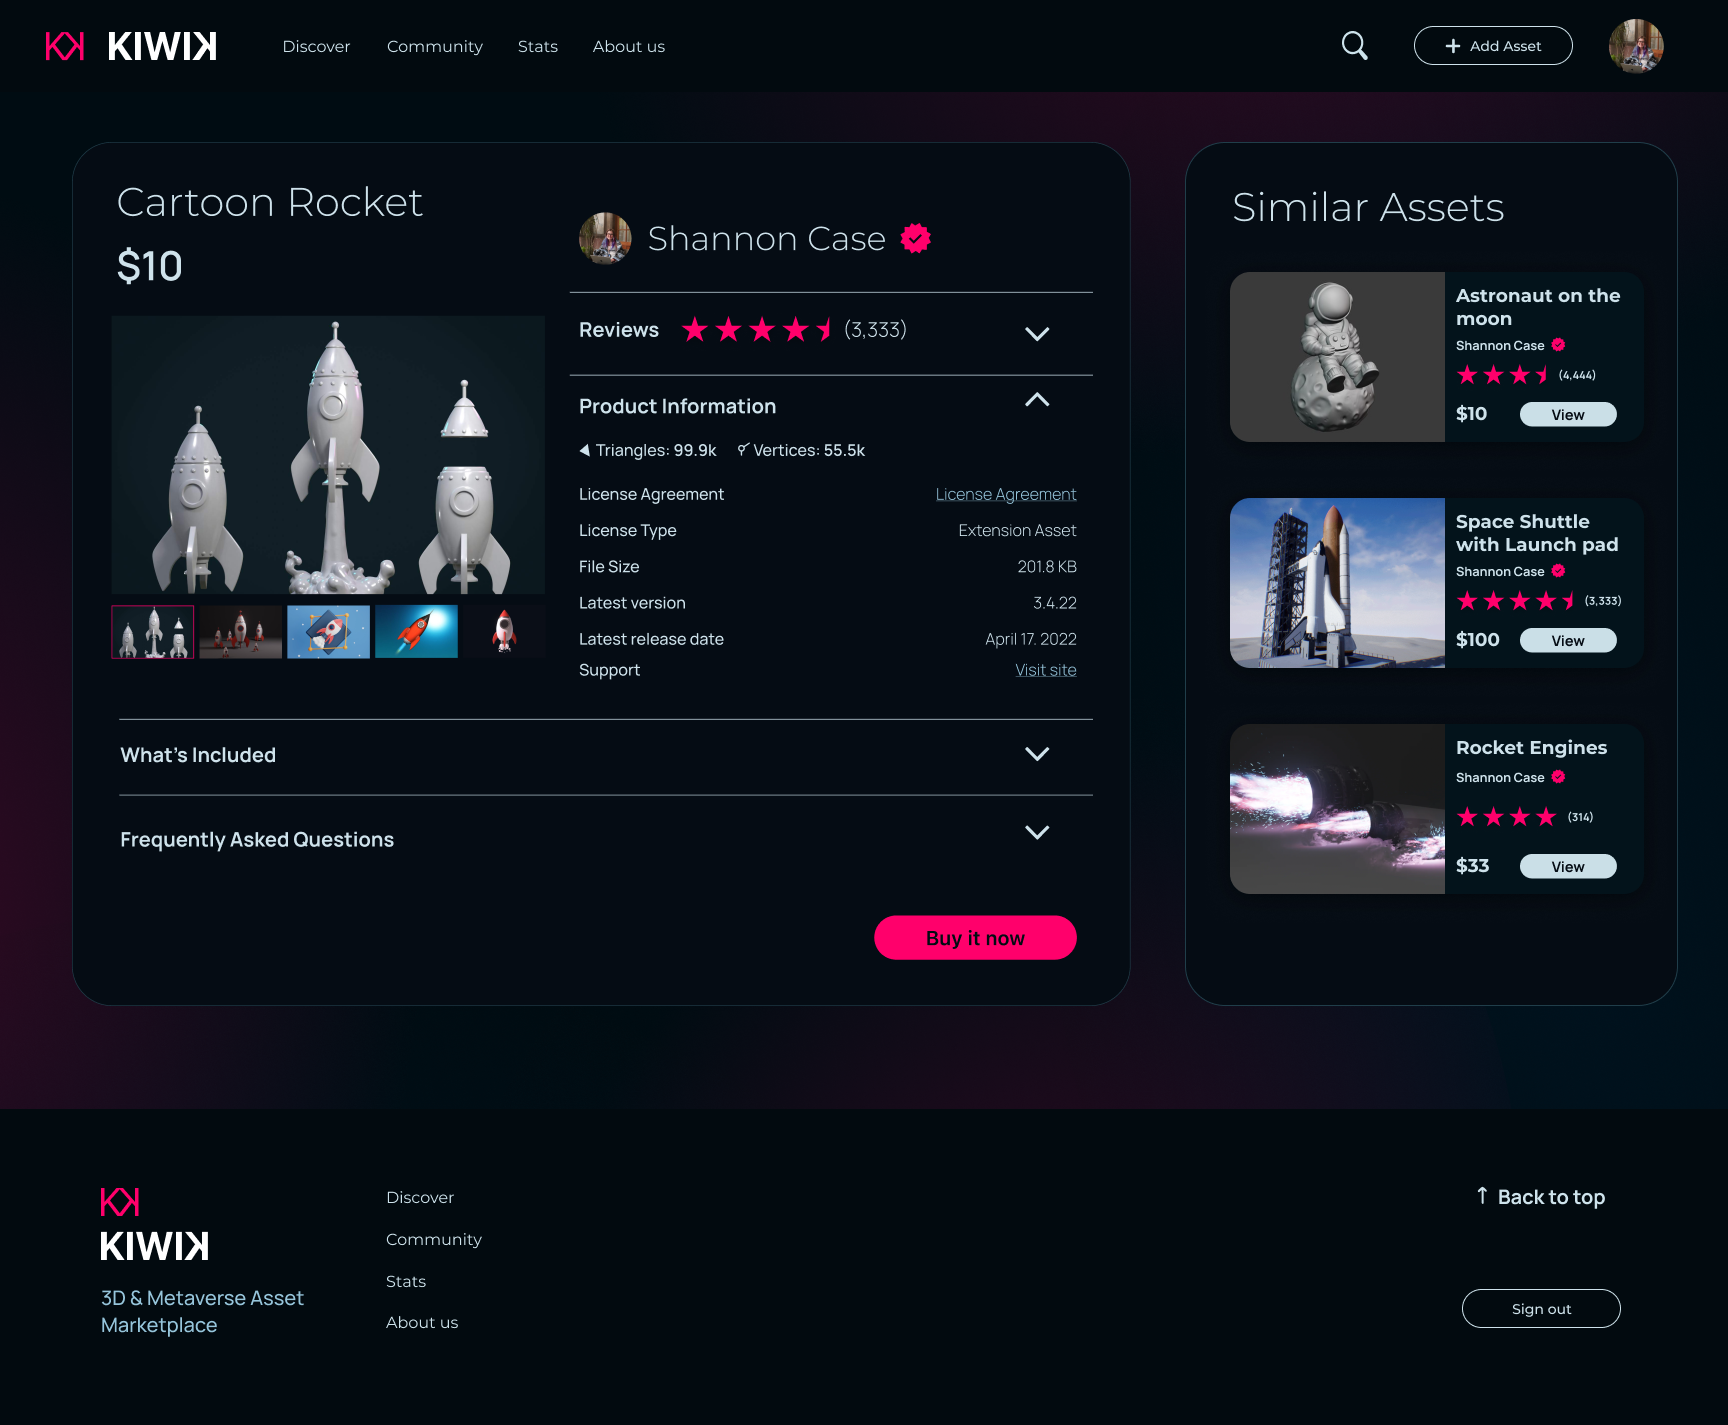
Task: Click your account avatar in the top right
Action: click(1636, 45)
